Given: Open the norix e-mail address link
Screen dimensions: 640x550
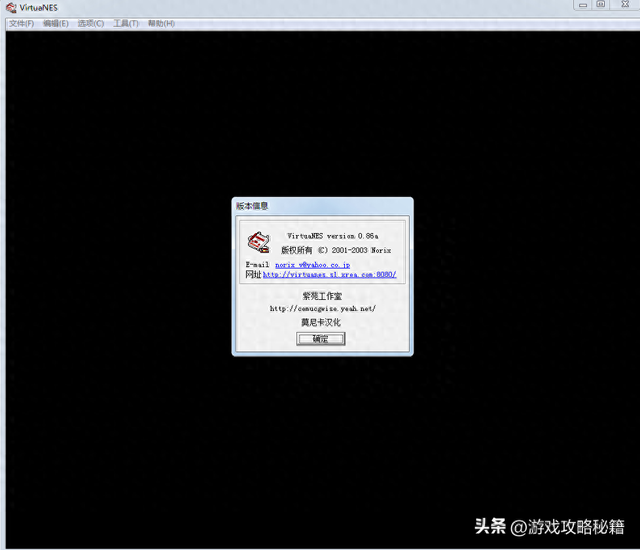Looking at the screenshot, I should (312, 265).
